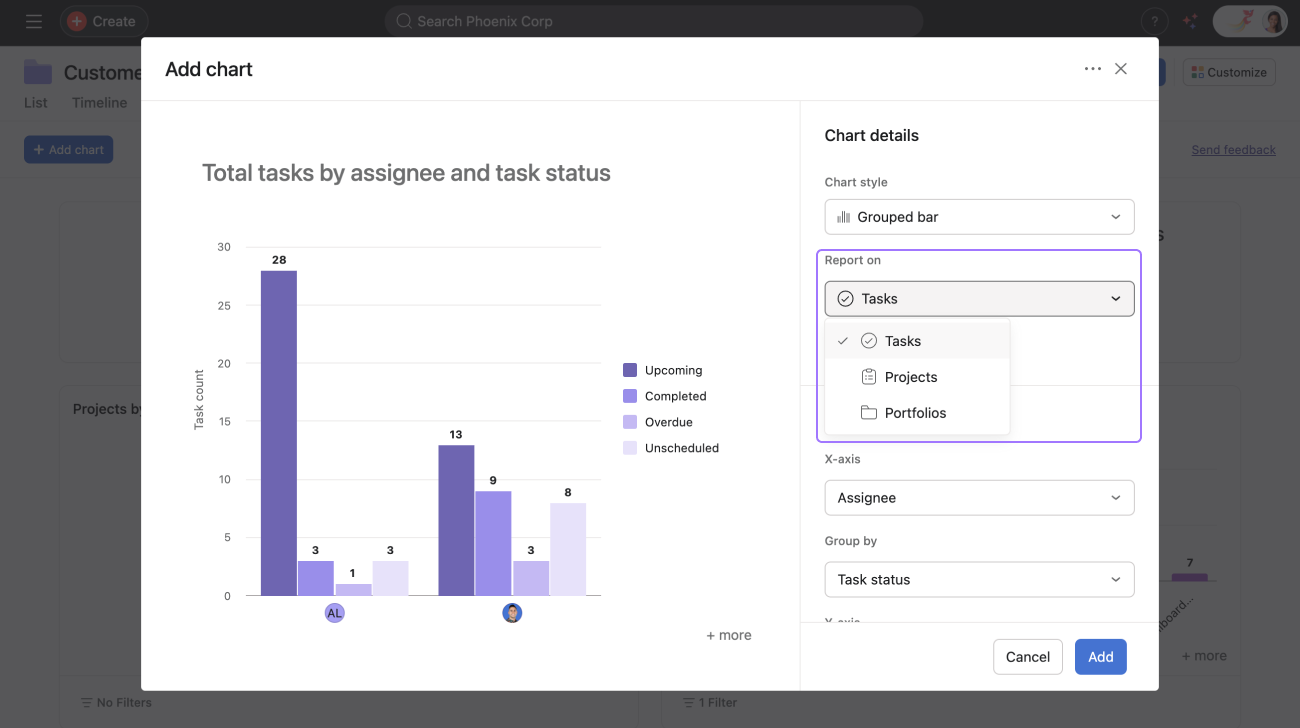Toggle the Completed legend series

pyautogui.click(x=675, y=396)
